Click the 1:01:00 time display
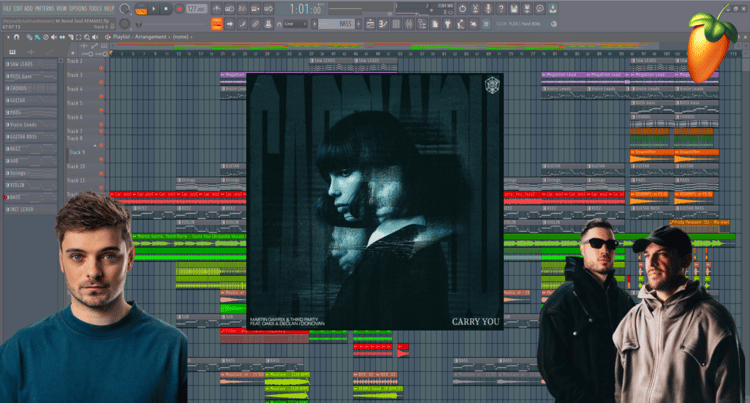The width and height of the screenshot is (750, 403). [x=306, y=9]
